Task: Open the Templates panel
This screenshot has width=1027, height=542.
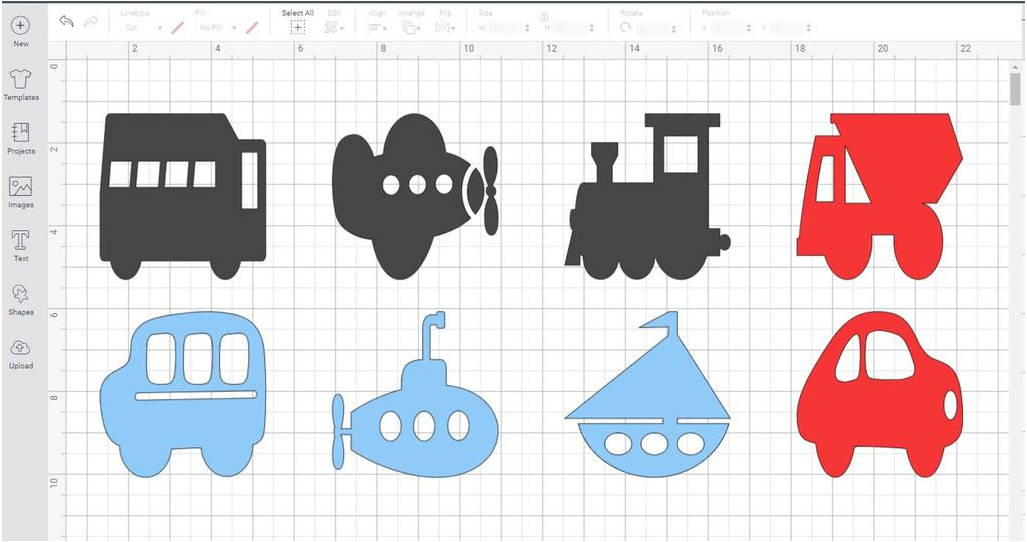Action: pyautogui.click(x=20, y=85)
